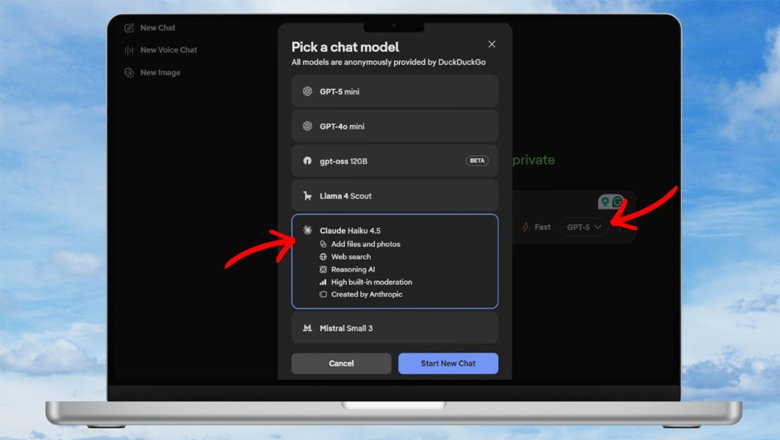Click the gpt-oss 120B model icon
This screenshot has width=780, height=440.
[307, 161]
